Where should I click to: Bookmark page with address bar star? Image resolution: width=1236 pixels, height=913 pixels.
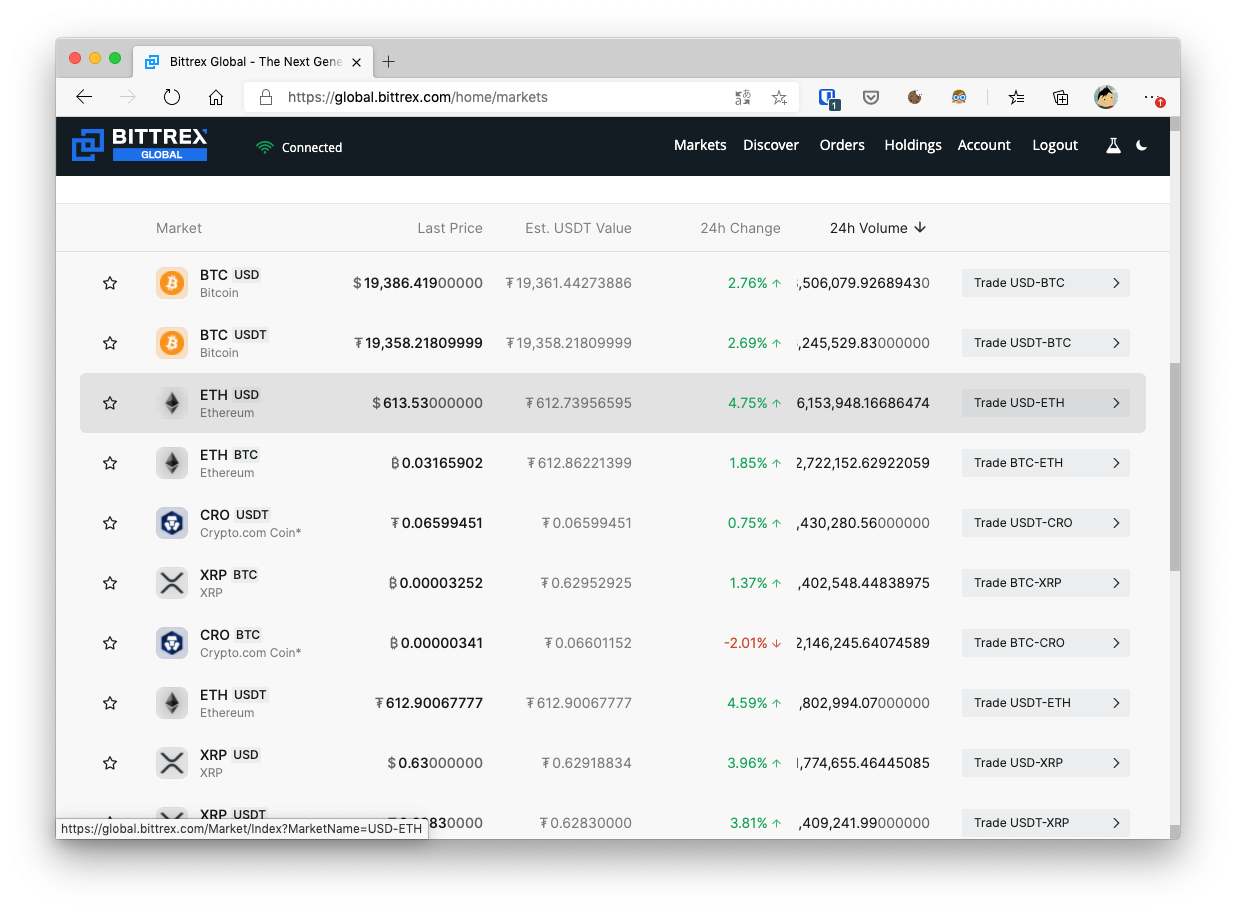tap(779, 97)
